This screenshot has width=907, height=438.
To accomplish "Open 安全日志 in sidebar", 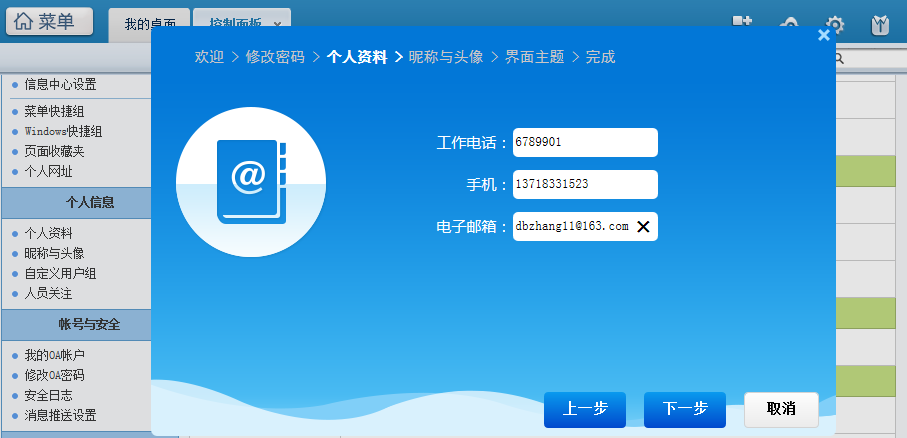I will pyautogui.click(x=48, y=395).
